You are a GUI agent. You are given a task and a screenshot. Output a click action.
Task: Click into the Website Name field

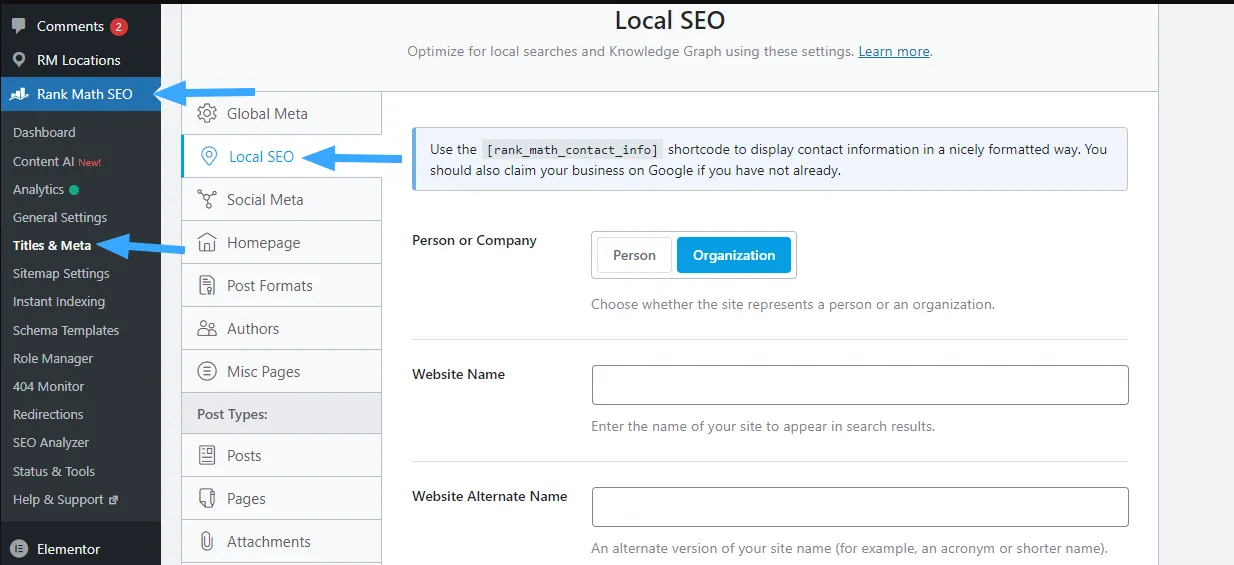point(860,385)
